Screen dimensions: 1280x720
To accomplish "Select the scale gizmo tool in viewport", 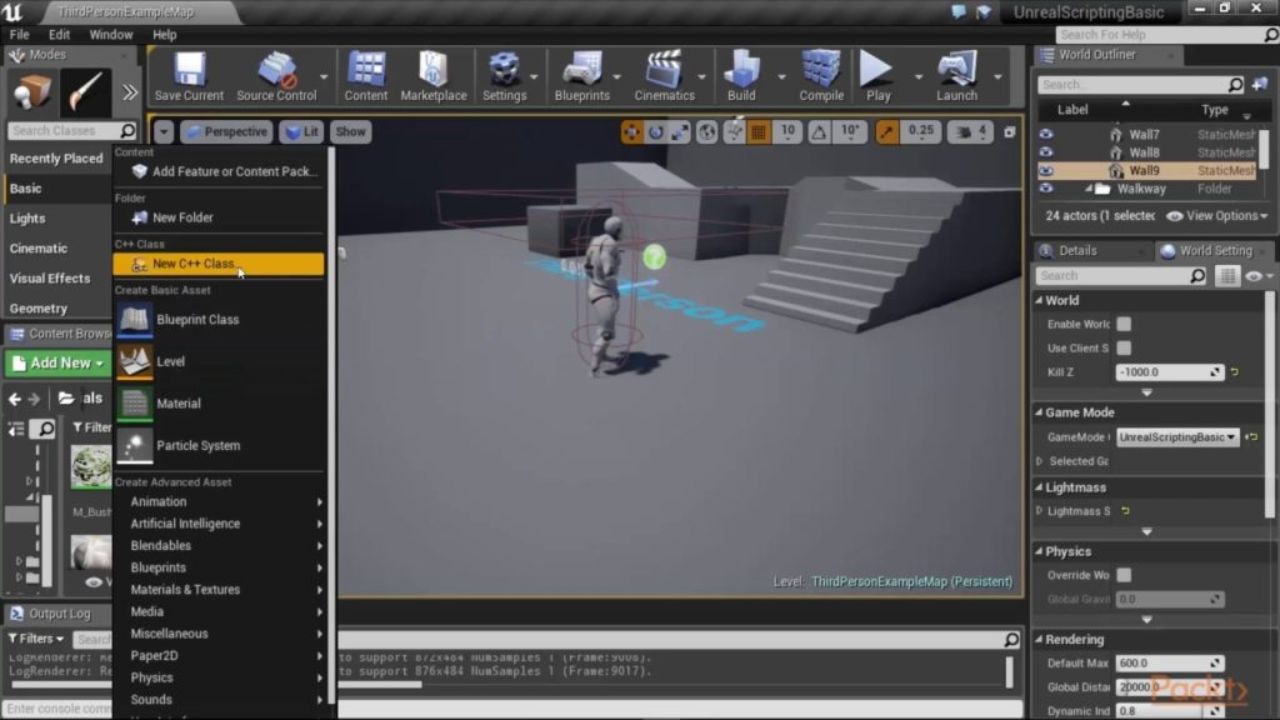I will (x=680, y=131).
